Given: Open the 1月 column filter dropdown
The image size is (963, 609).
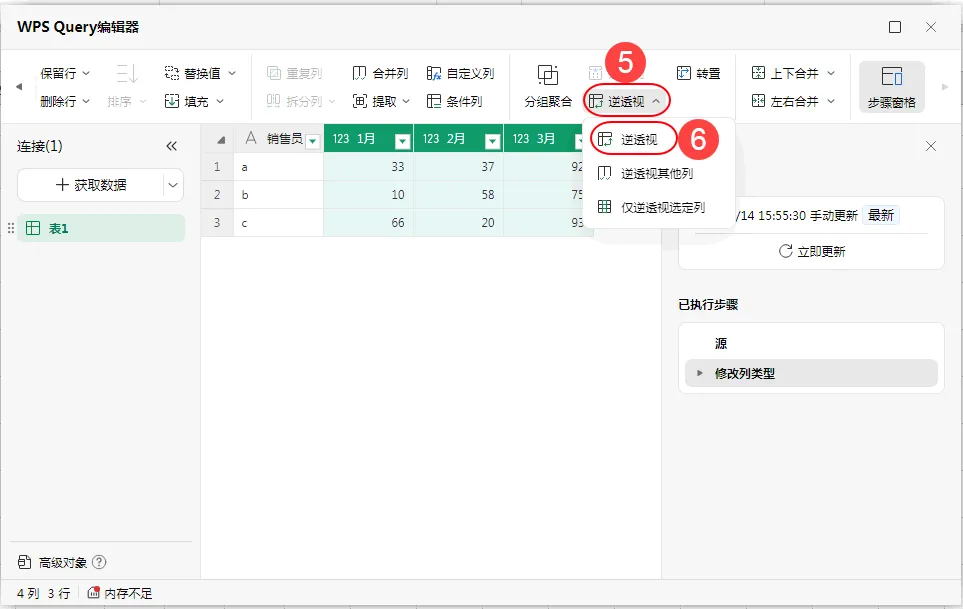Looking at the screenshot, I should [x=402, y=142].
